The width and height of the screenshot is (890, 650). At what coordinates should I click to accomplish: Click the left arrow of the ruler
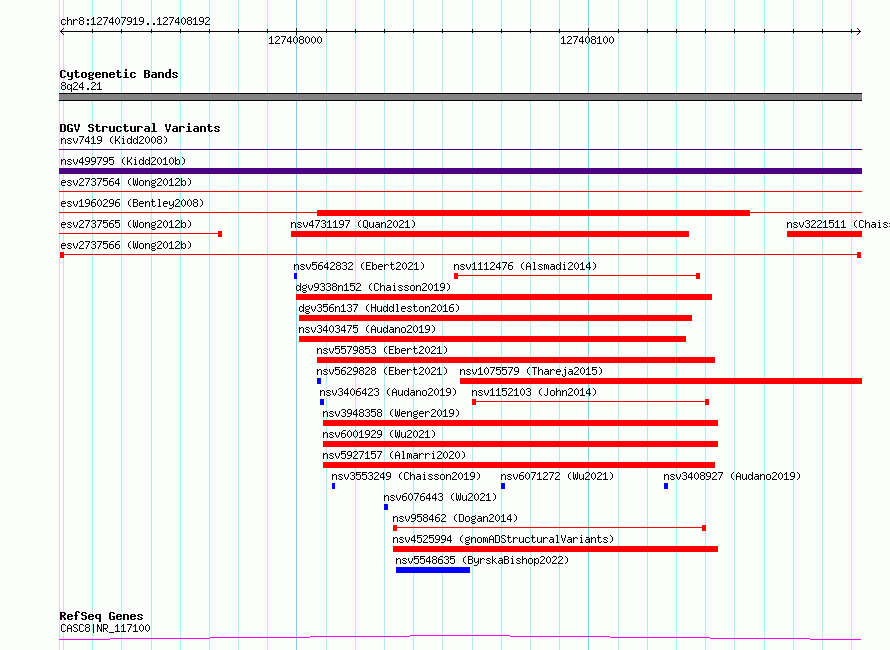pyautogui.click(x=62, y=32)
